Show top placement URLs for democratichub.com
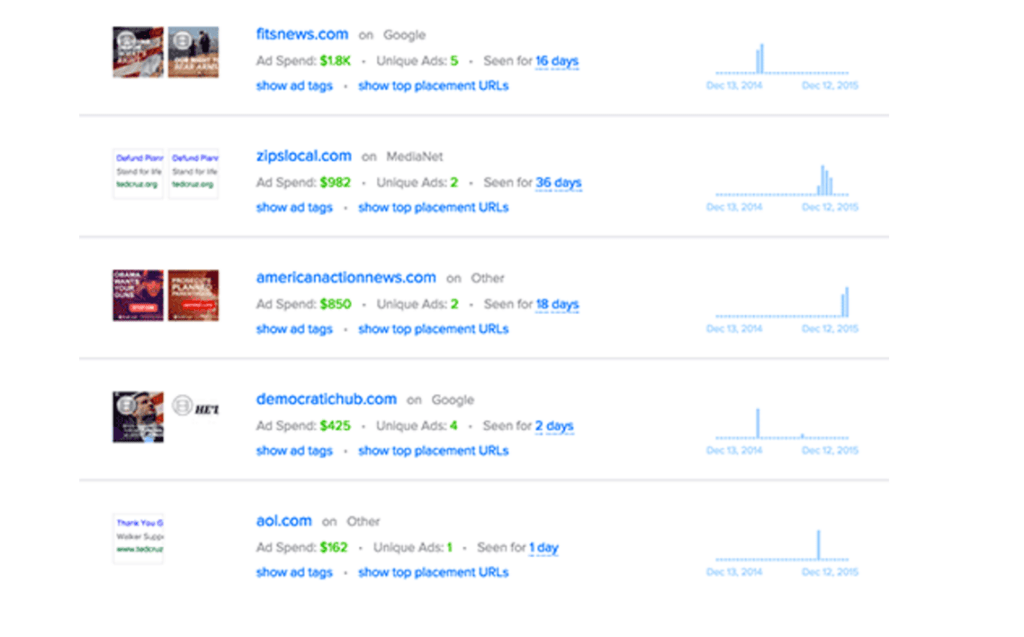This screenshot has height=637, width=1024. [433, 450]
